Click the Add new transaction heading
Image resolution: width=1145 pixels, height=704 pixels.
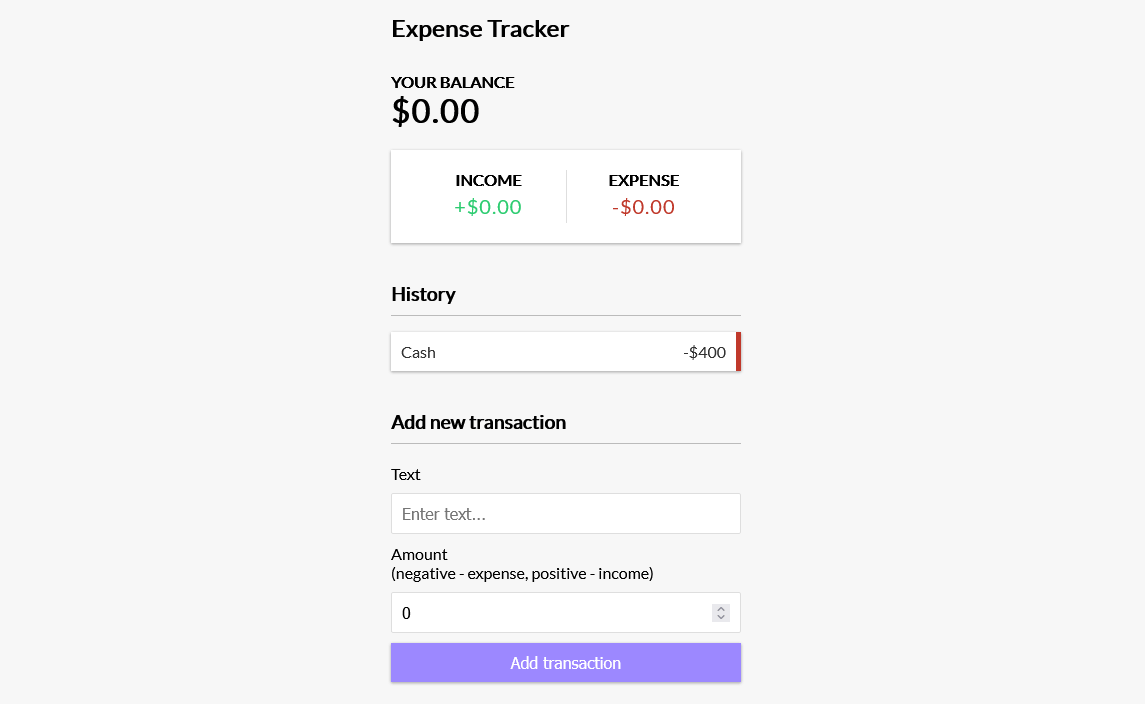pos(478,422)
